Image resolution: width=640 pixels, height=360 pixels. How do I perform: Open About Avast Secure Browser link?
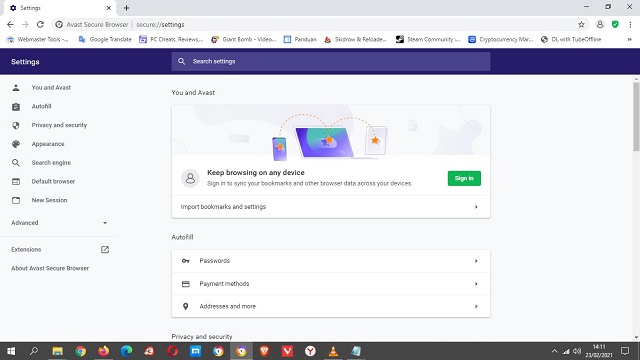pos(50,268)
